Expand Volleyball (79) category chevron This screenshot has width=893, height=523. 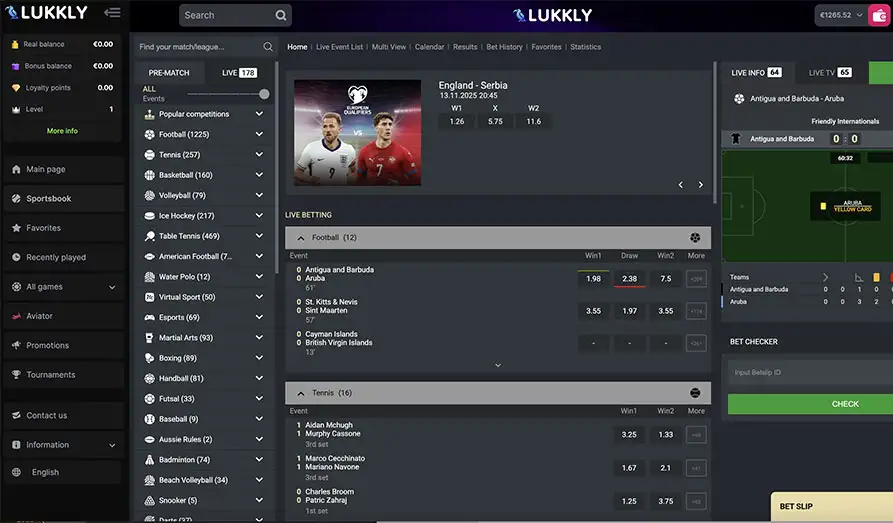click(x=259, y=195)
